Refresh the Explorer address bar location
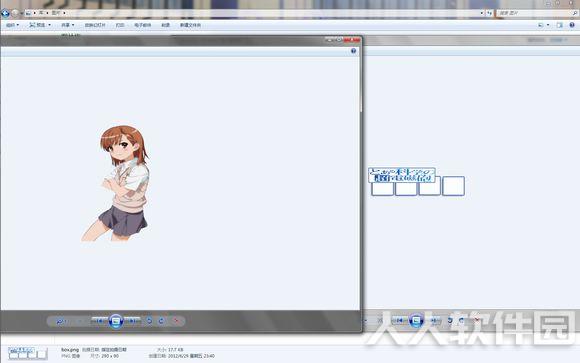 (x=489, y=13)
